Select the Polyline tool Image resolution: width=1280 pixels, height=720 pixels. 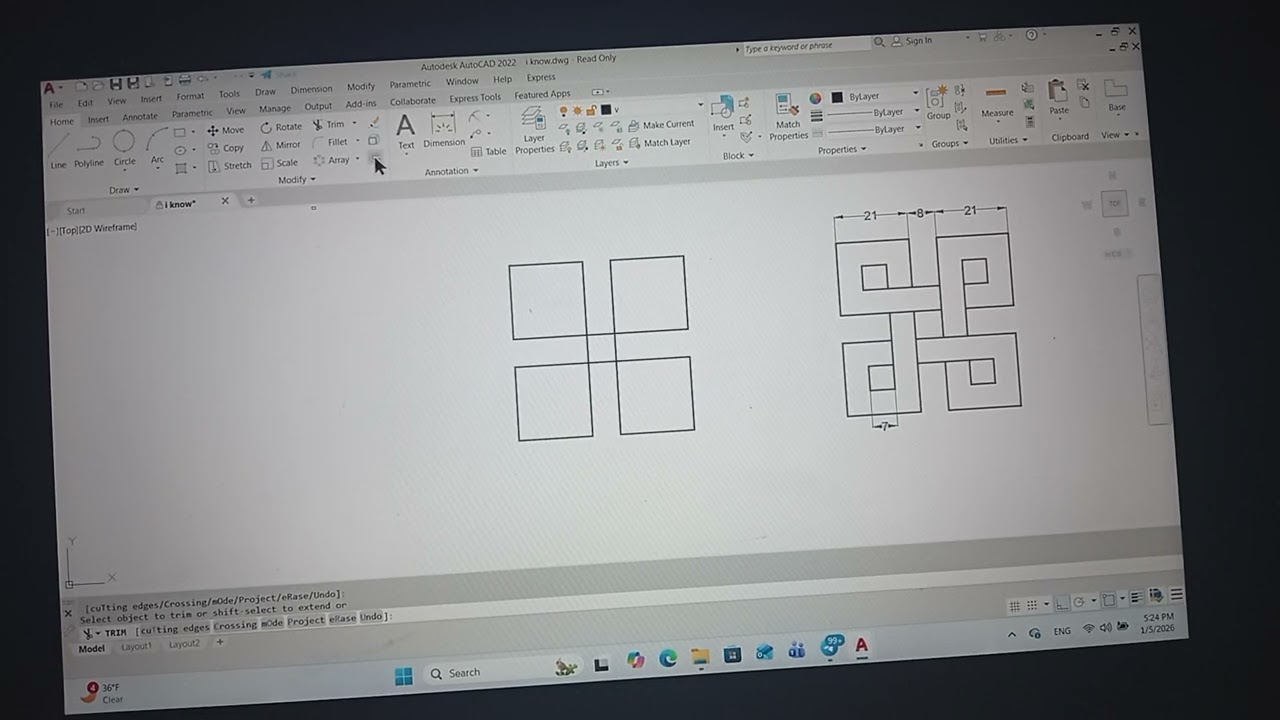pyautogui.click(x=88, y=150)
